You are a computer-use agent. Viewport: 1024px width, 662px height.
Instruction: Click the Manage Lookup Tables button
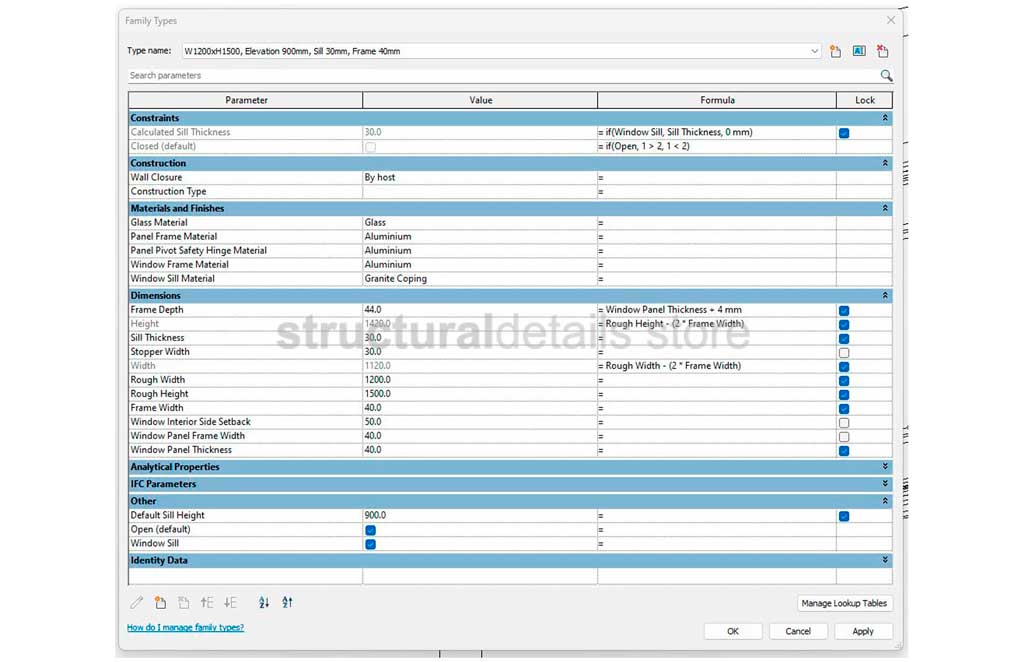[x=845, y=603]
